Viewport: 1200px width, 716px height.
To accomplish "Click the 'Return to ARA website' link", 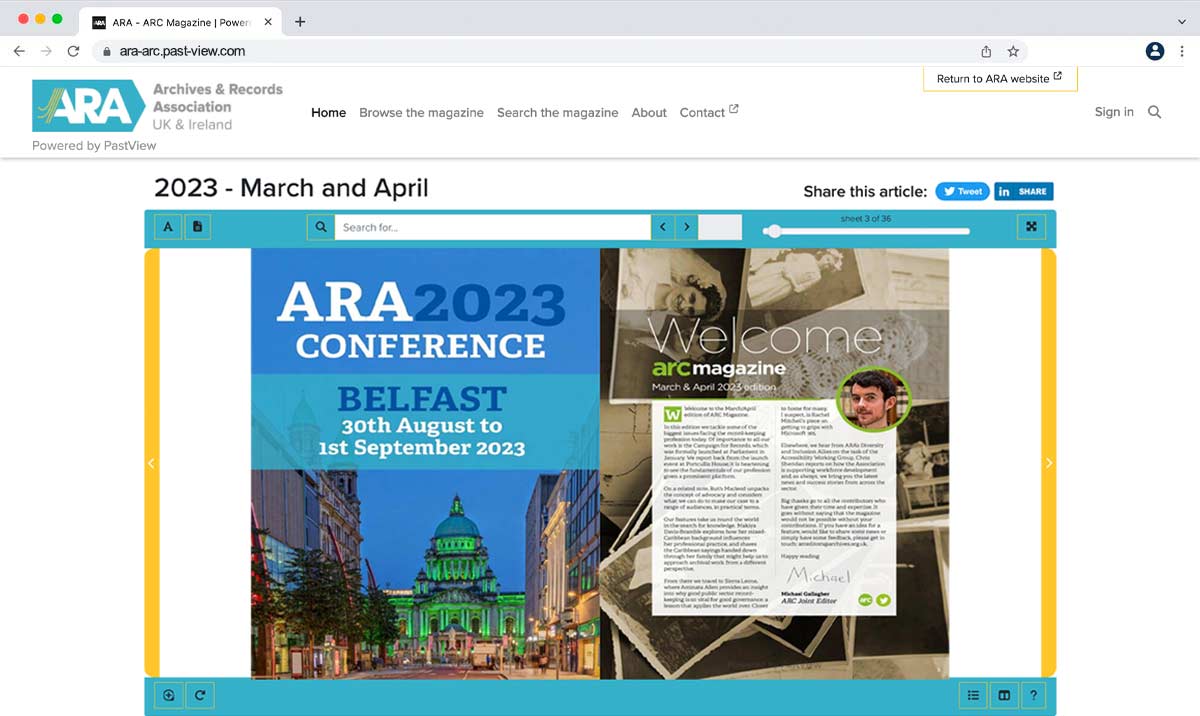I will [x=999, y=79].
